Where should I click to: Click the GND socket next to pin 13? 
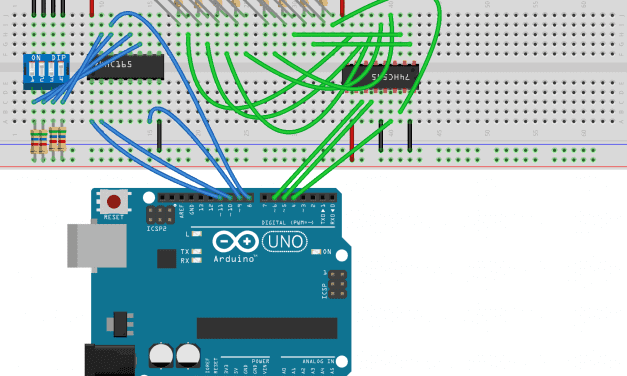(x=192, y=198)
